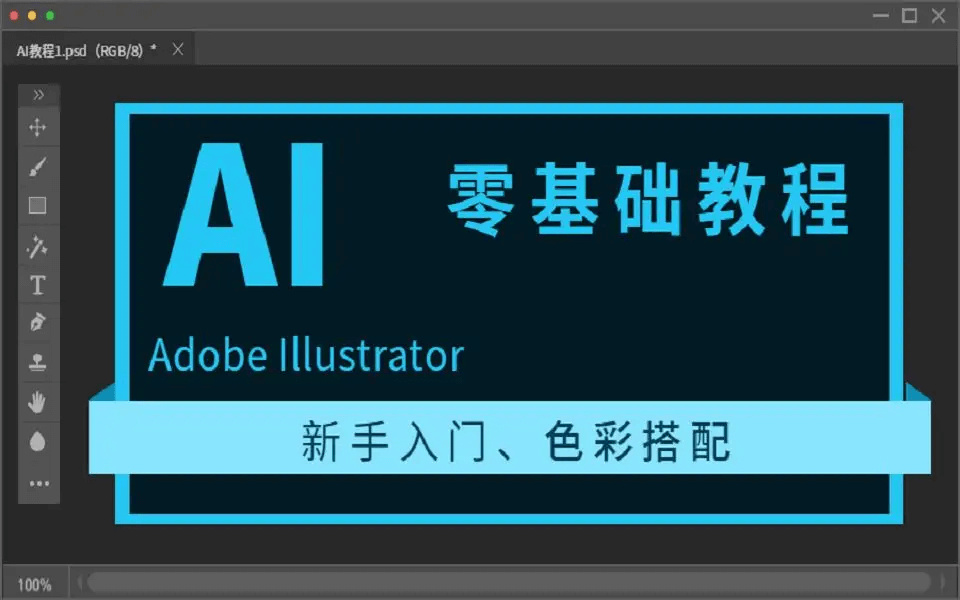Click the green traffic-light dot

pyautogui.click(x=50, y=15)
